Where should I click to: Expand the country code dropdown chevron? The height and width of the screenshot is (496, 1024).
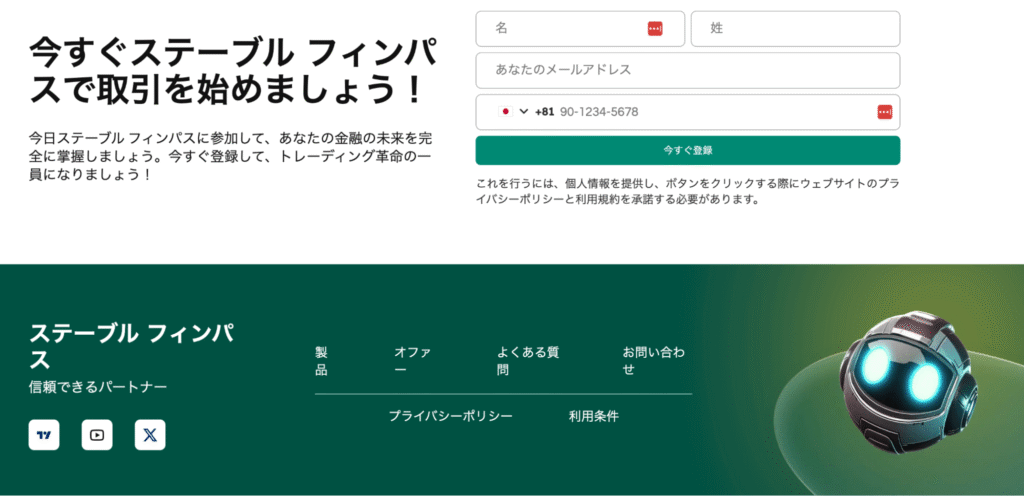click(x=524, y=112)
